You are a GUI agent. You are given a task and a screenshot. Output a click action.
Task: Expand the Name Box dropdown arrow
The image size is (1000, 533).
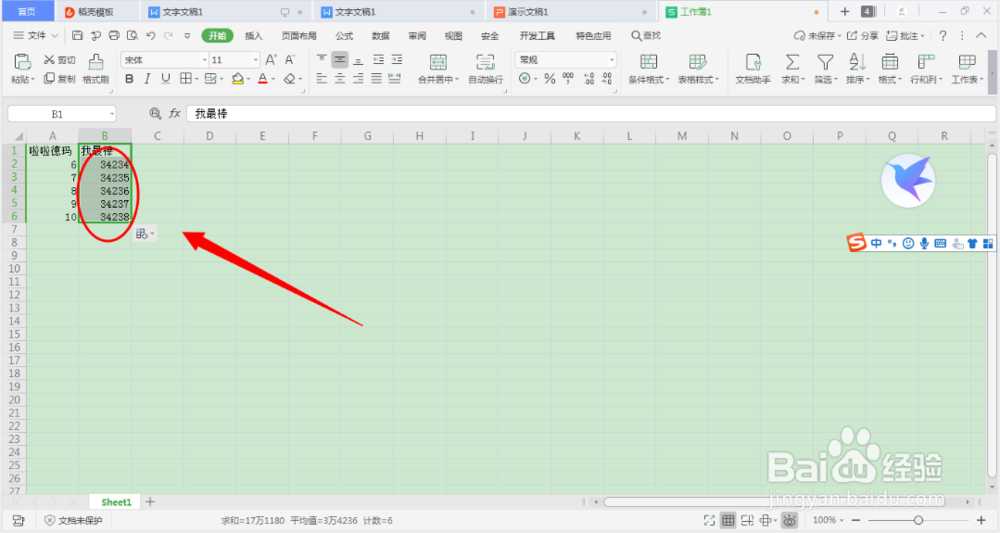(x=112, y=114)
